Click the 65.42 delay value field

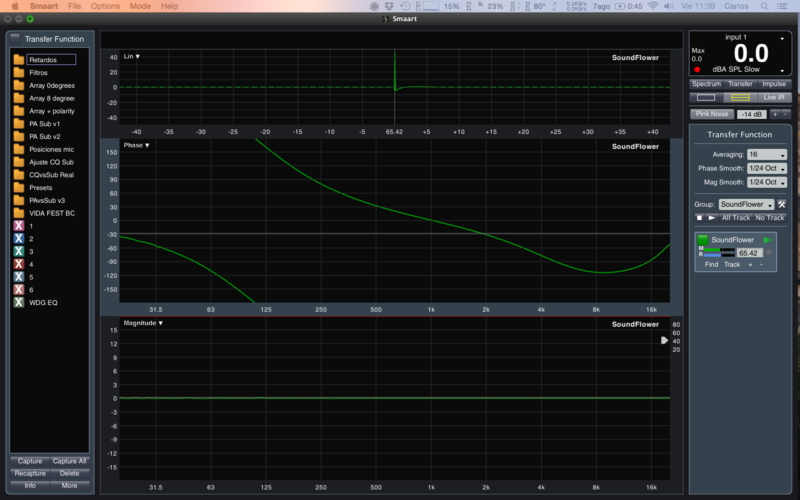click(749, 254)
